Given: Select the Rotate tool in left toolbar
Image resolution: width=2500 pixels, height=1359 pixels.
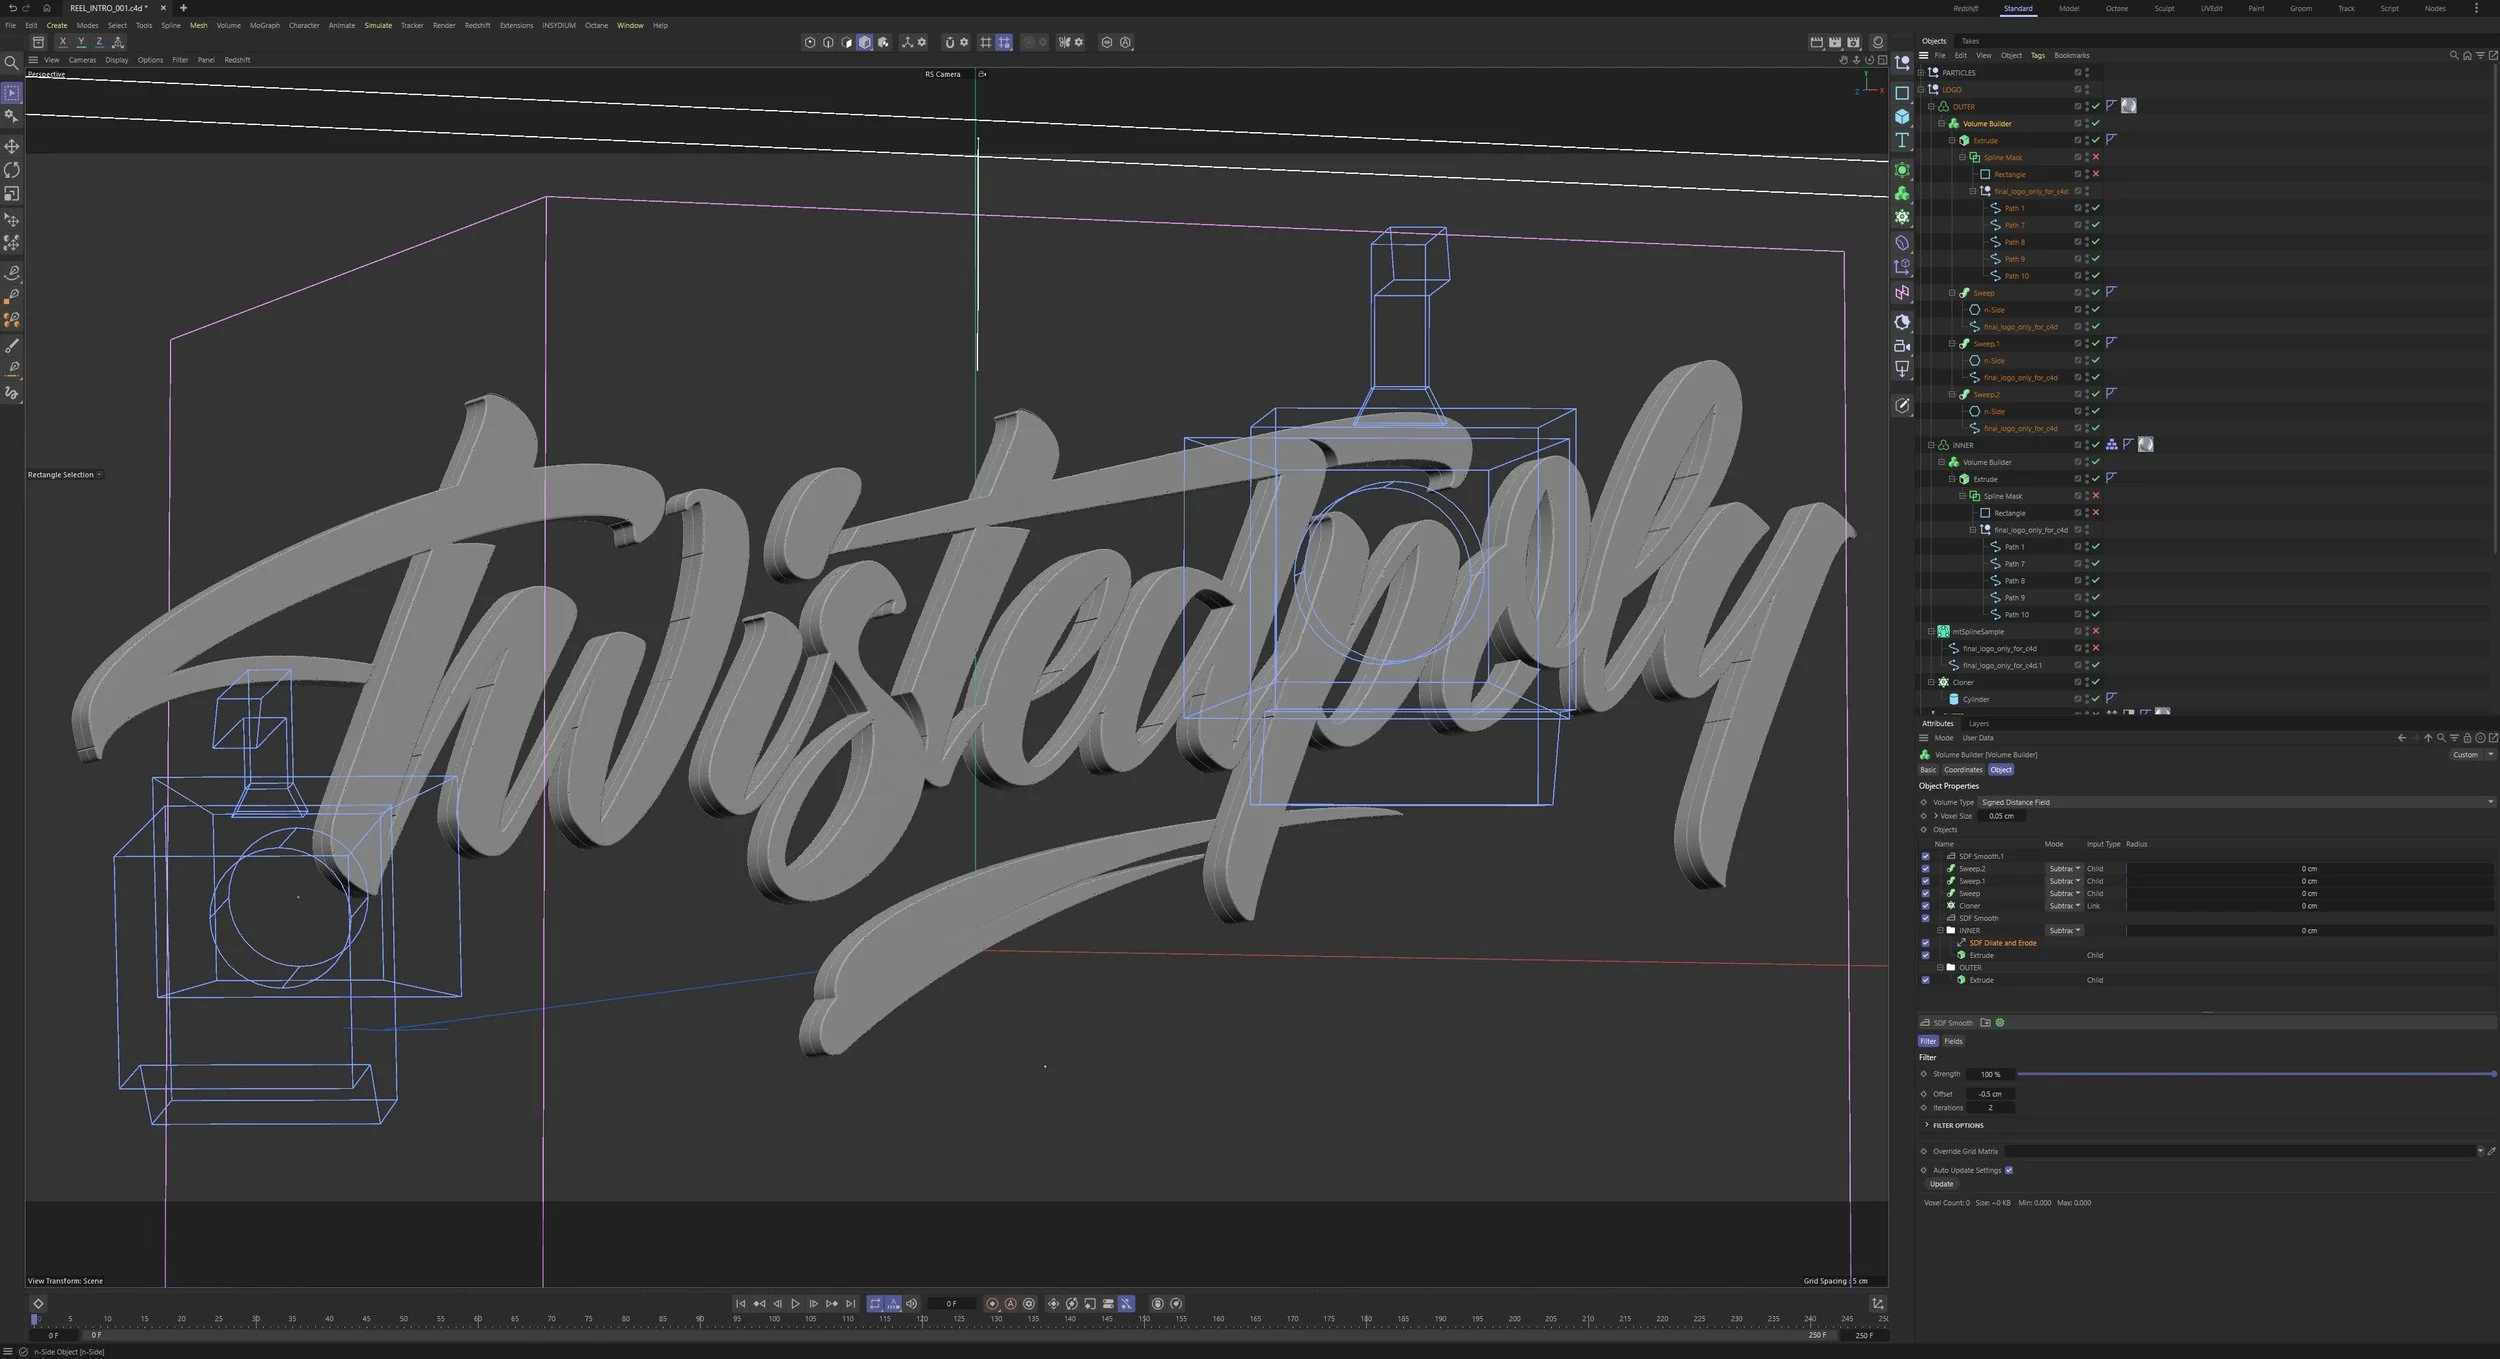Looking at the screenshot, I should click(x=12, y=170).
